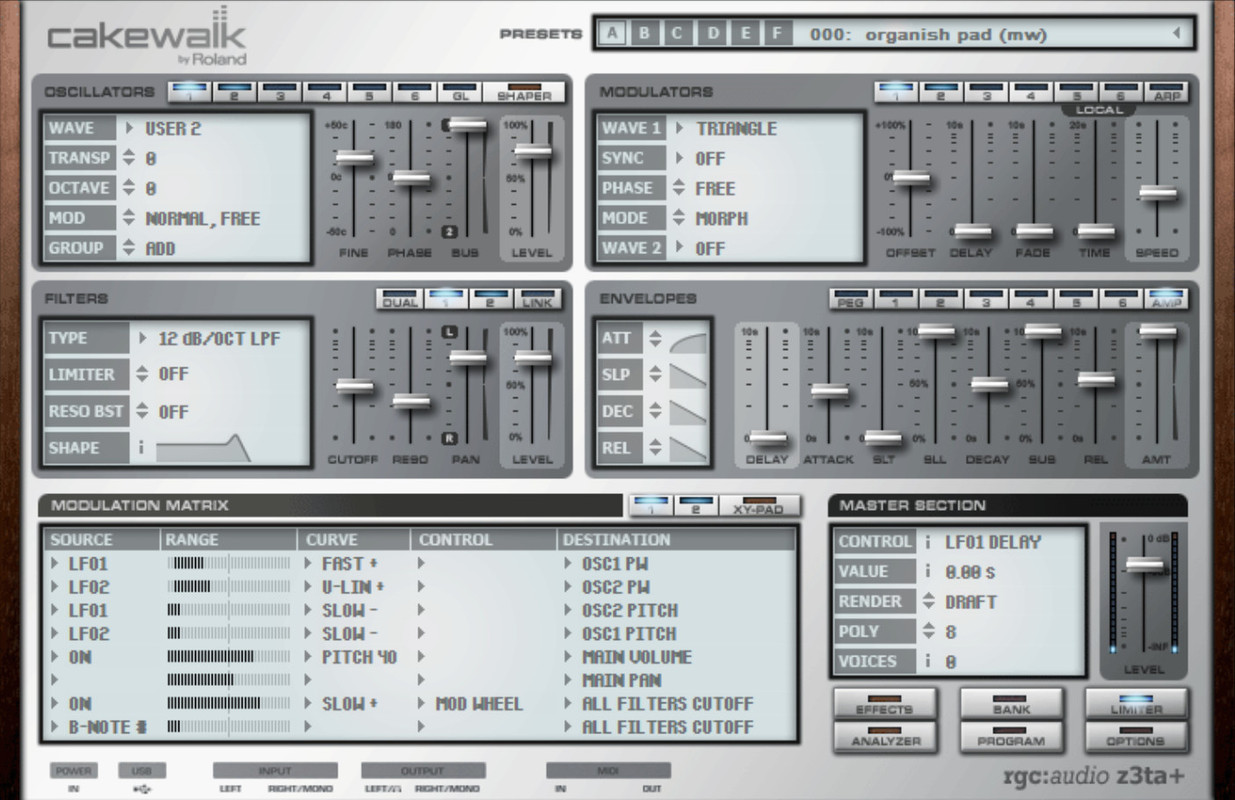Switch to modulation matrix page 2
Image resolution: width=1235 pixels, height=800 pixels.
(x=696, y=506)
